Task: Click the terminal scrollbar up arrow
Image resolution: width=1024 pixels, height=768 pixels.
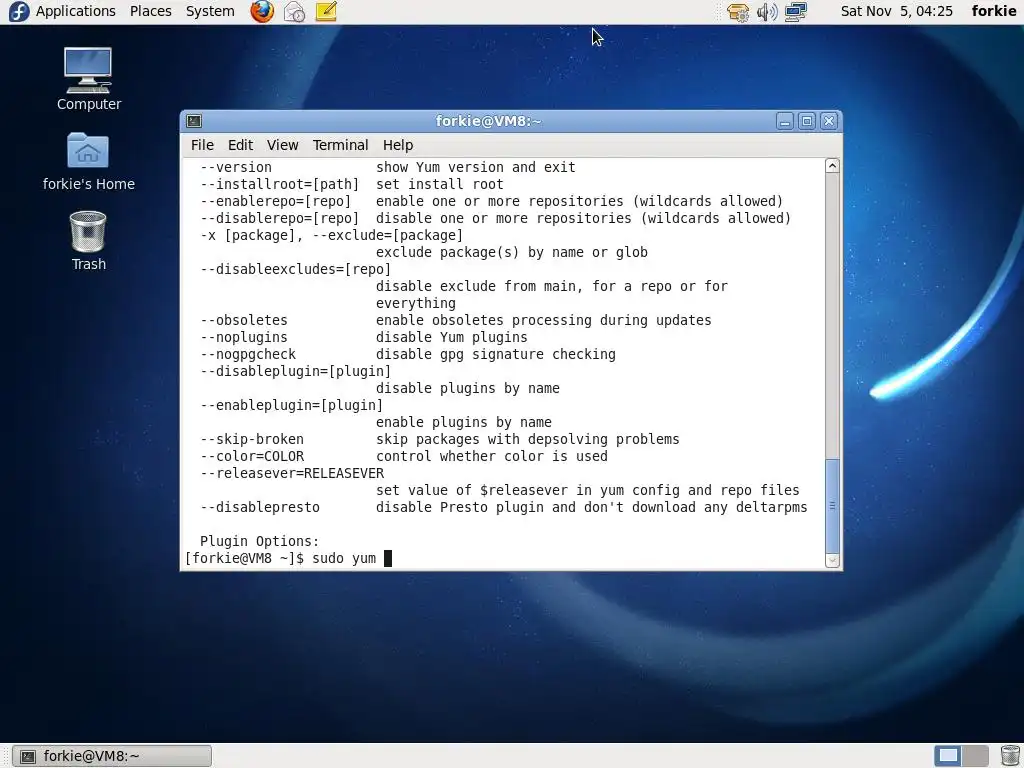Action: tap(832, 166)
